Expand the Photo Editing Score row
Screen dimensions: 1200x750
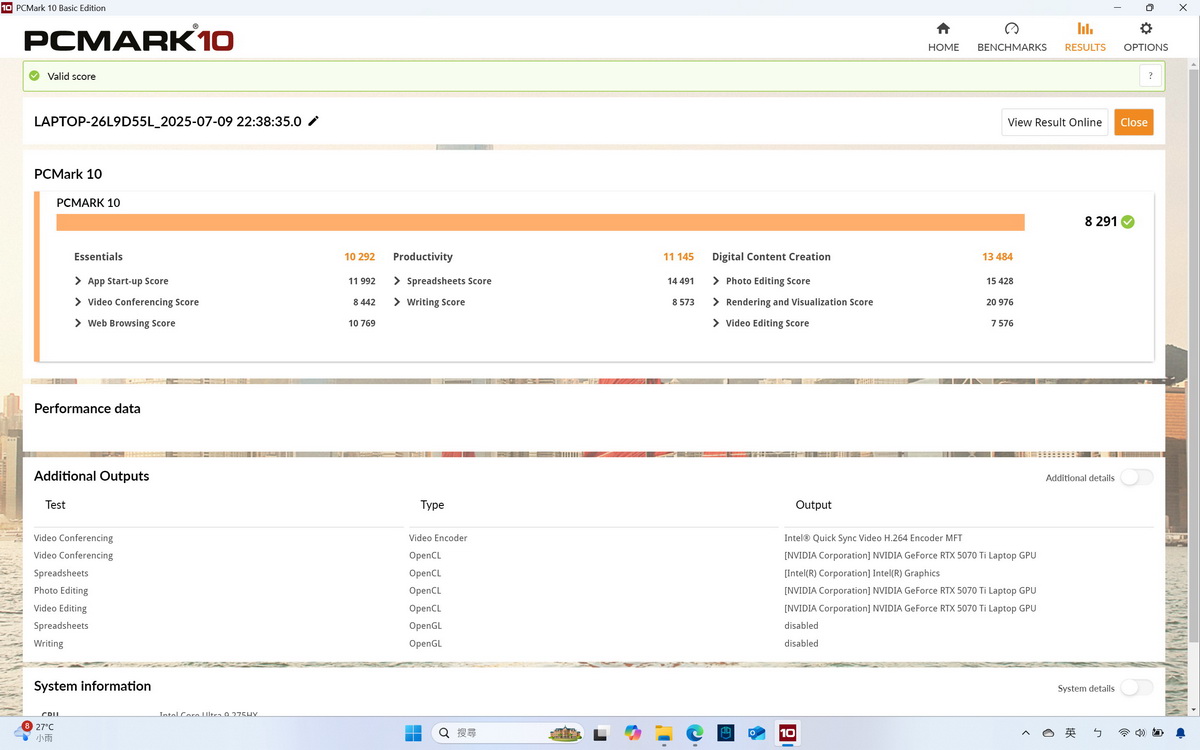[716, 281]
